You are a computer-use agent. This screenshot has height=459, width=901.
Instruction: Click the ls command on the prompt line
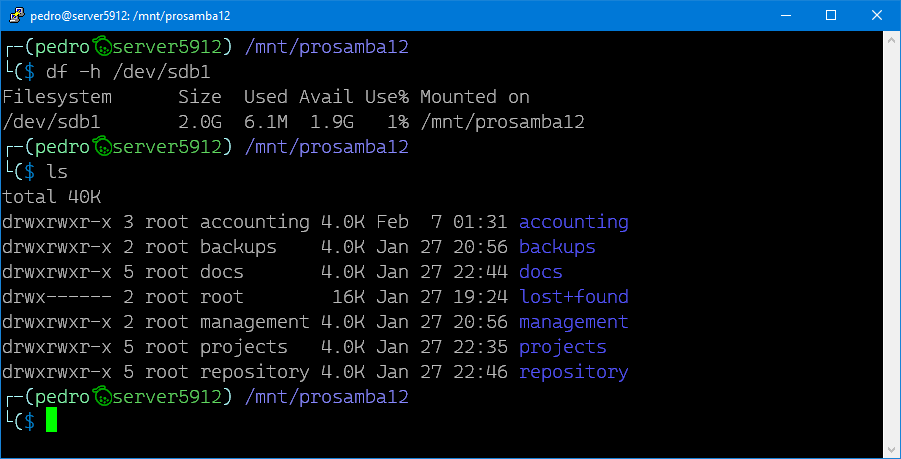click(57, 172)
